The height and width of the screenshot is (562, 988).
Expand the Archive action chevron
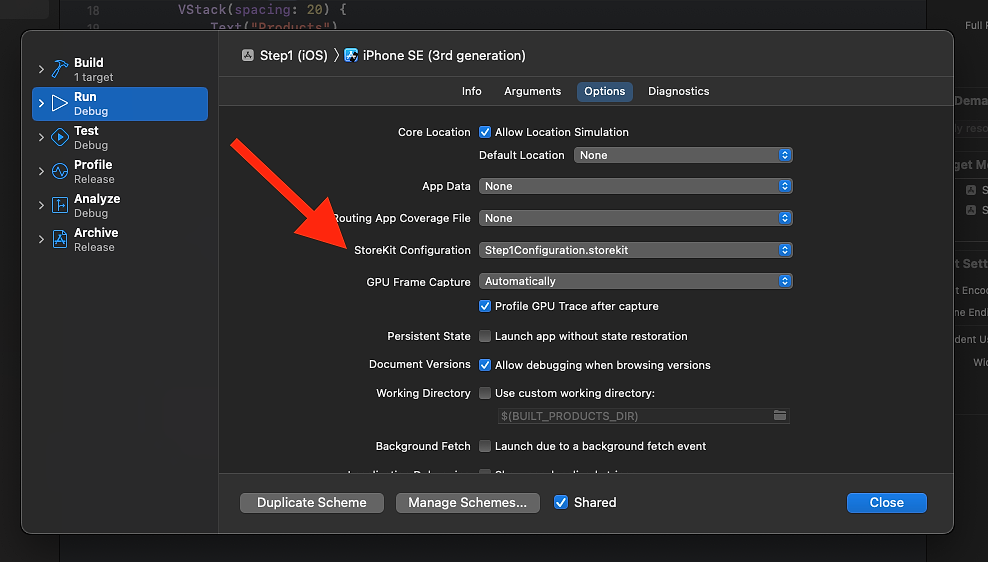(x=42, y=239)
